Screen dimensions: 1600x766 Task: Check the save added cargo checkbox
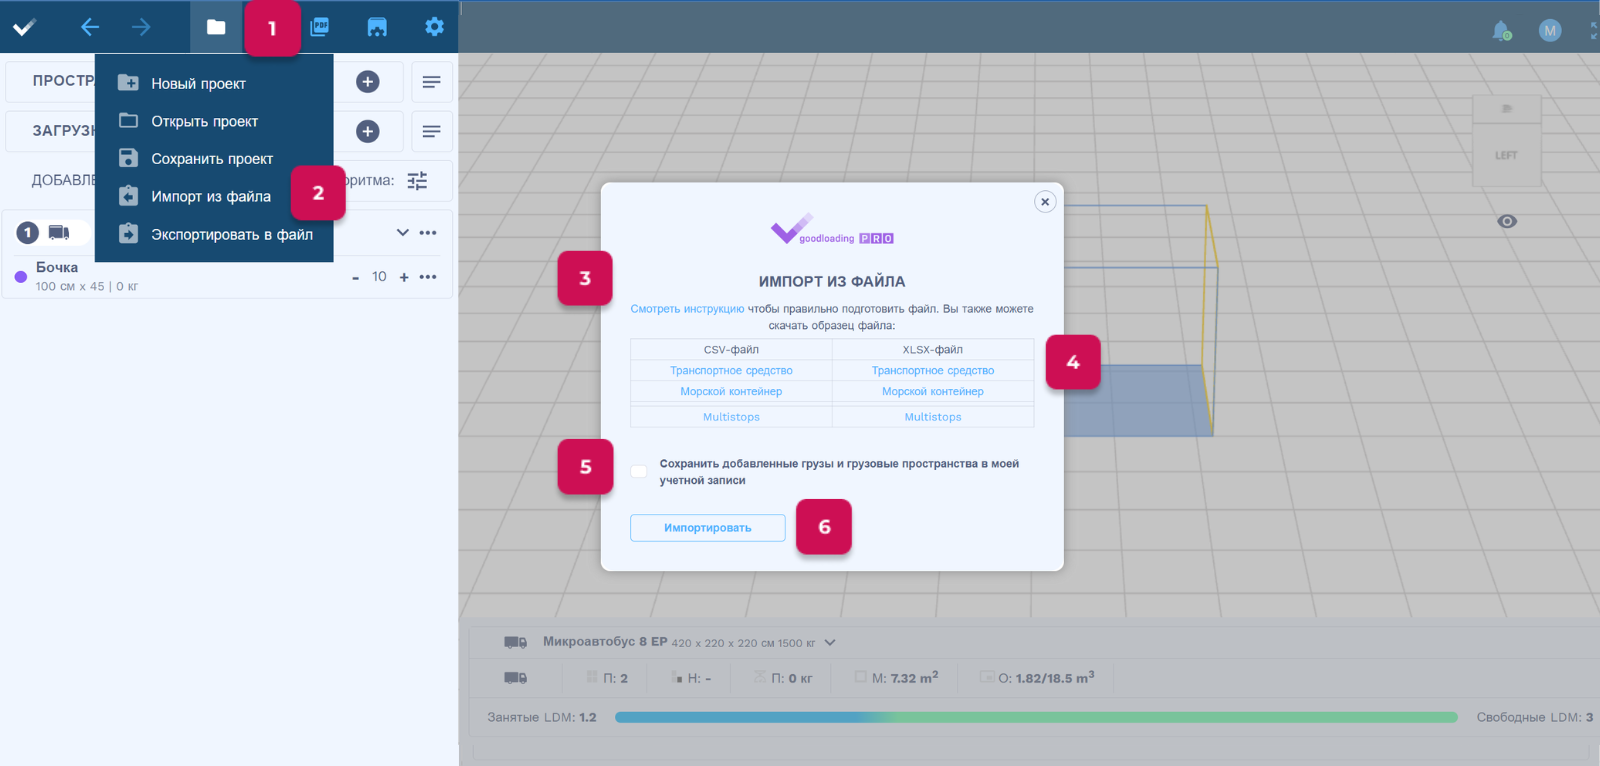pyautogui.click(x=639, y=471)
